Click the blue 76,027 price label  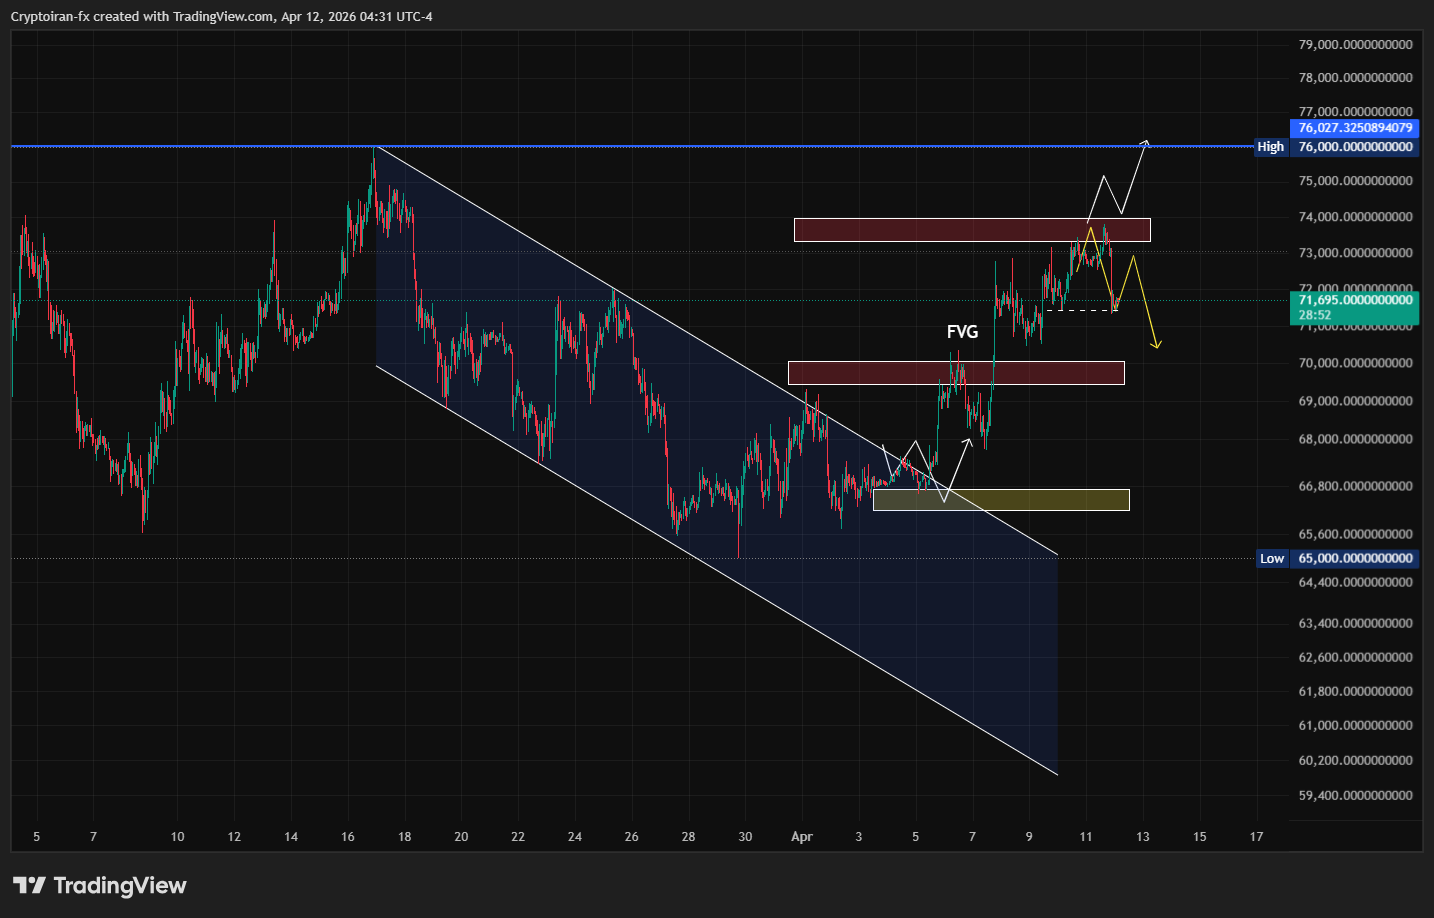(x=1354, y=128)
